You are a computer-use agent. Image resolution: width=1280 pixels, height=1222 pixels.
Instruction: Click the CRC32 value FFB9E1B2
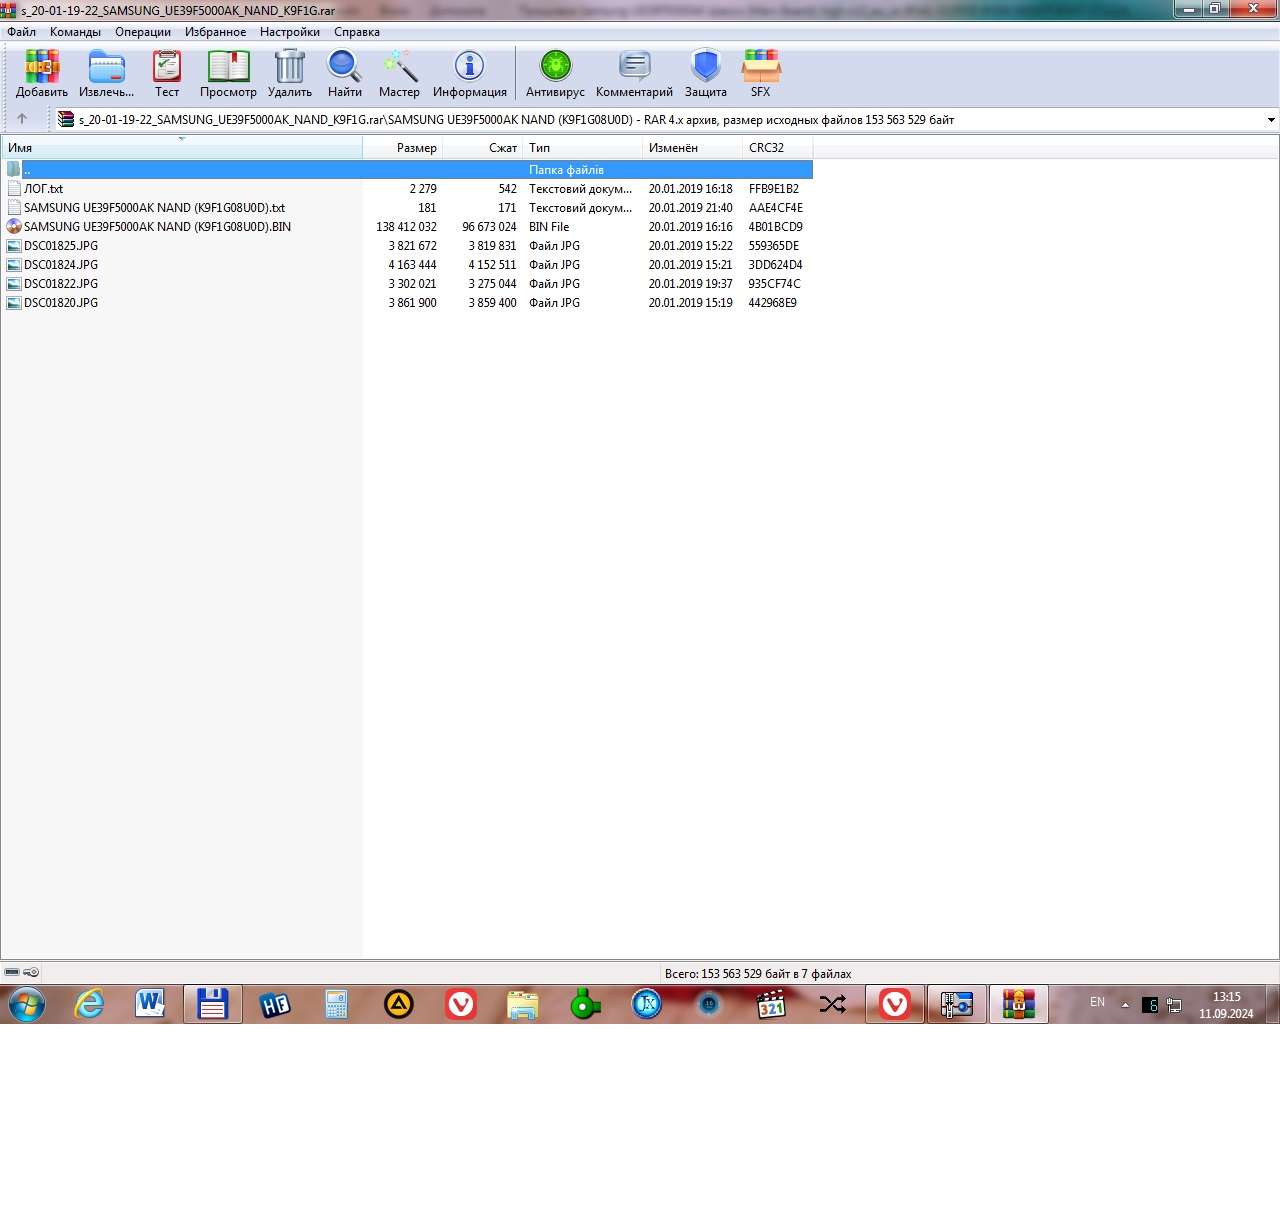click(774, 189)
